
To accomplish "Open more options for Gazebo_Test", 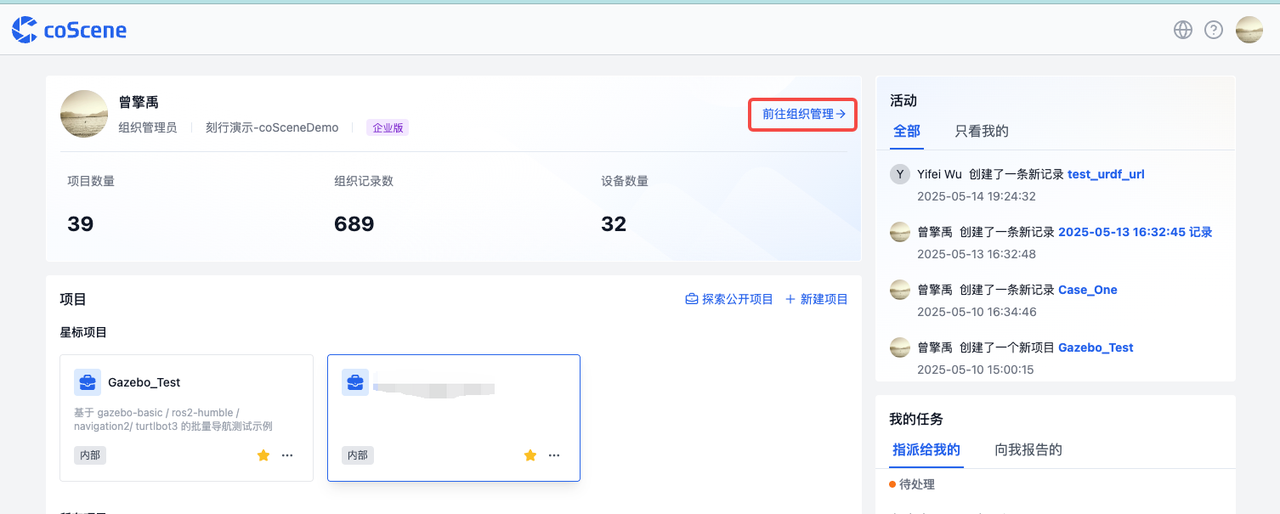I will click(288, 455).
